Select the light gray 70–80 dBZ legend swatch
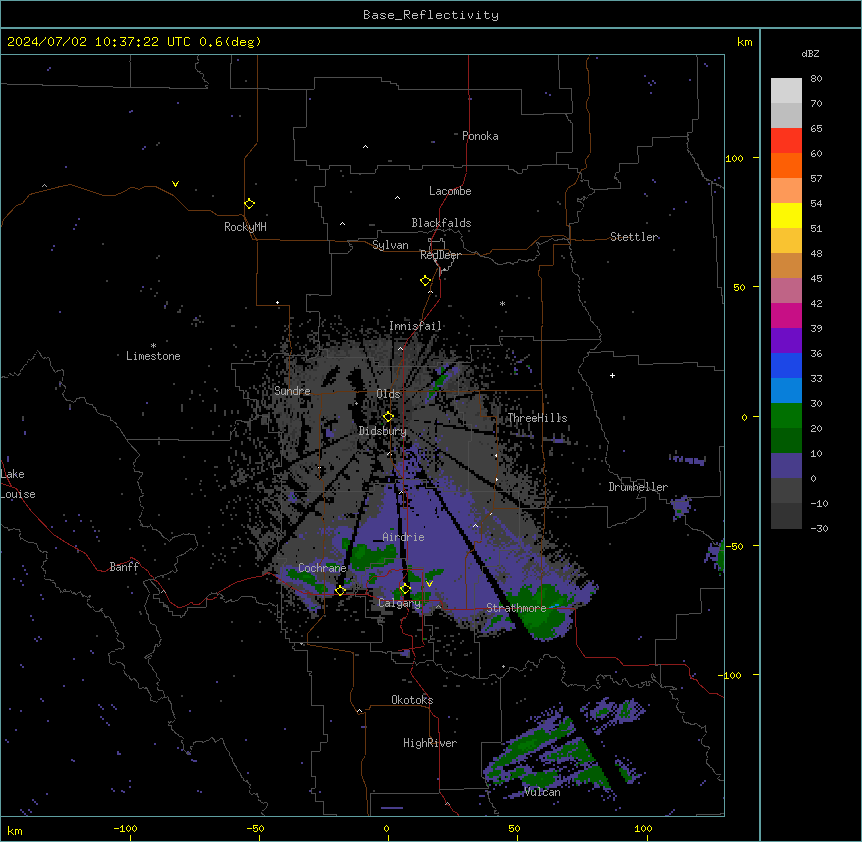 786,91
